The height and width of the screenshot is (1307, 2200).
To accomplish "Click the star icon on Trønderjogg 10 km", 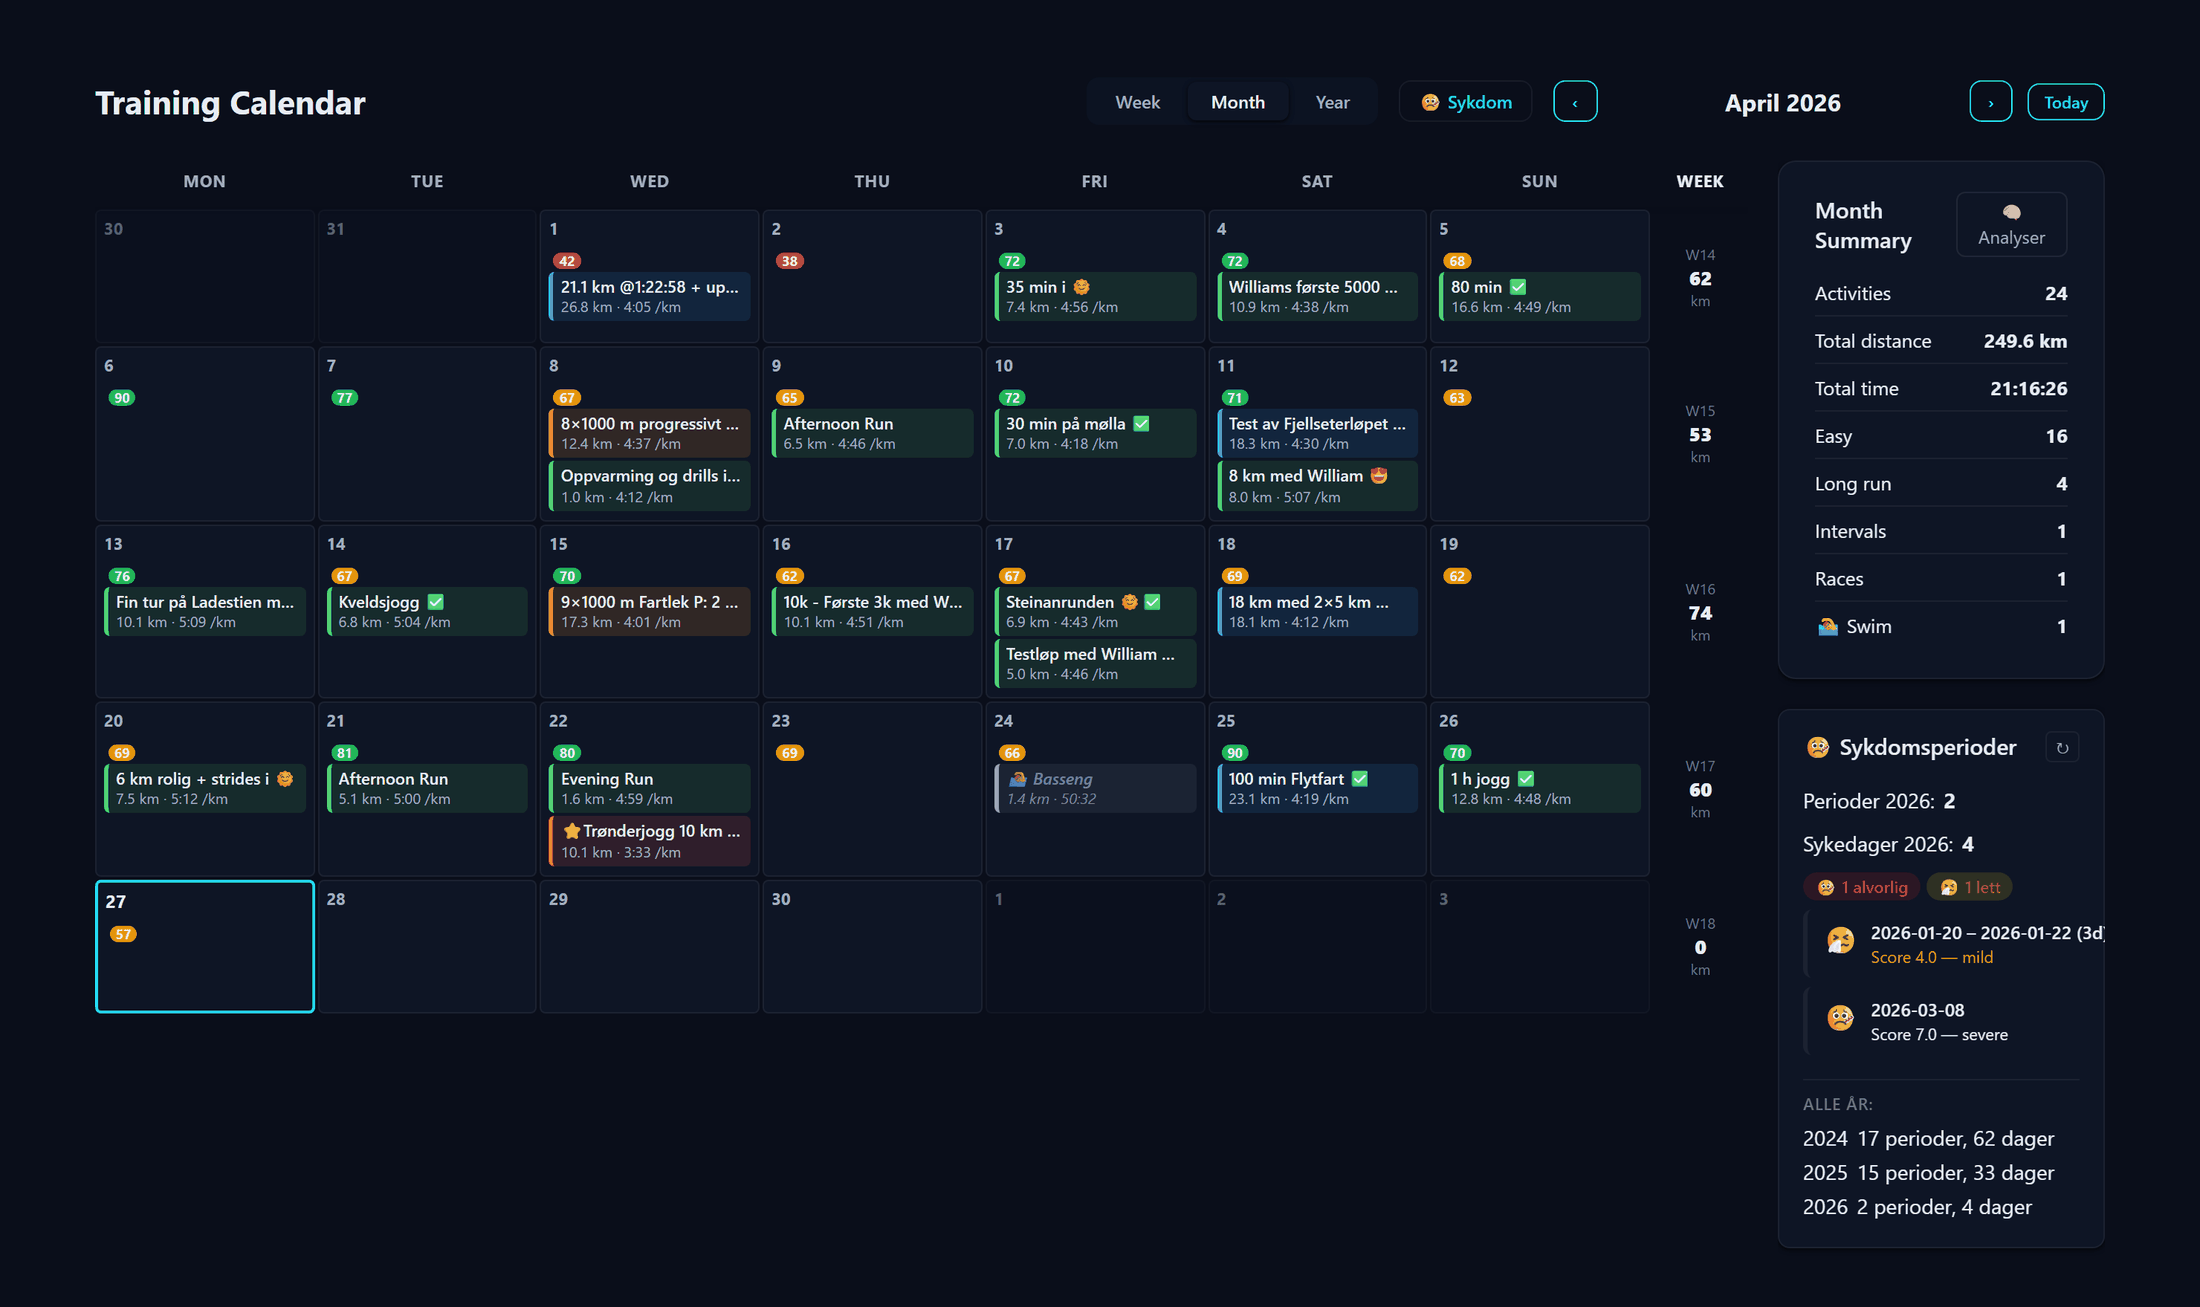I will [571, 831].
